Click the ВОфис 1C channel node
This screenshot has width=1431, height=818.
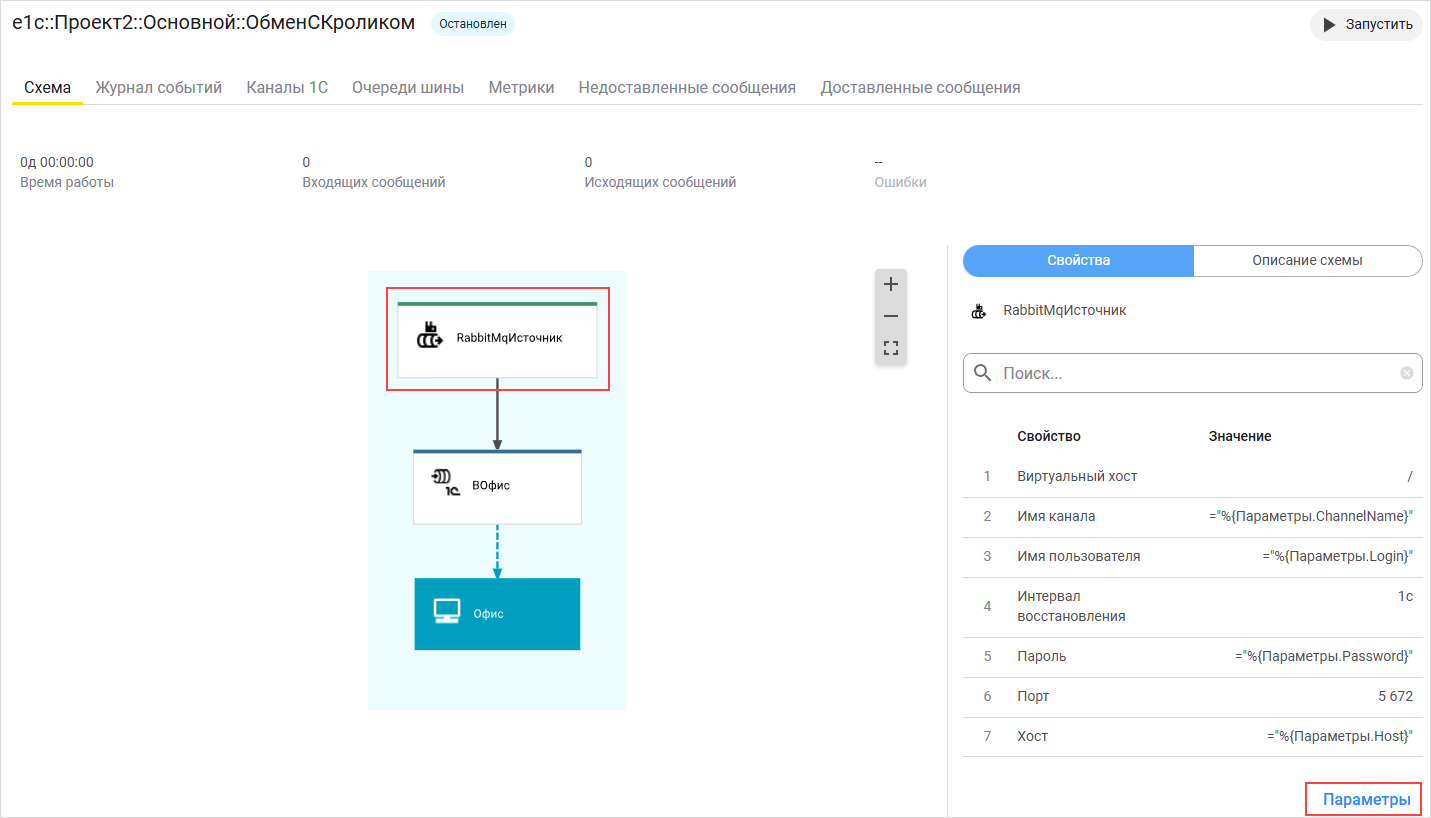(x=497, y=487)
